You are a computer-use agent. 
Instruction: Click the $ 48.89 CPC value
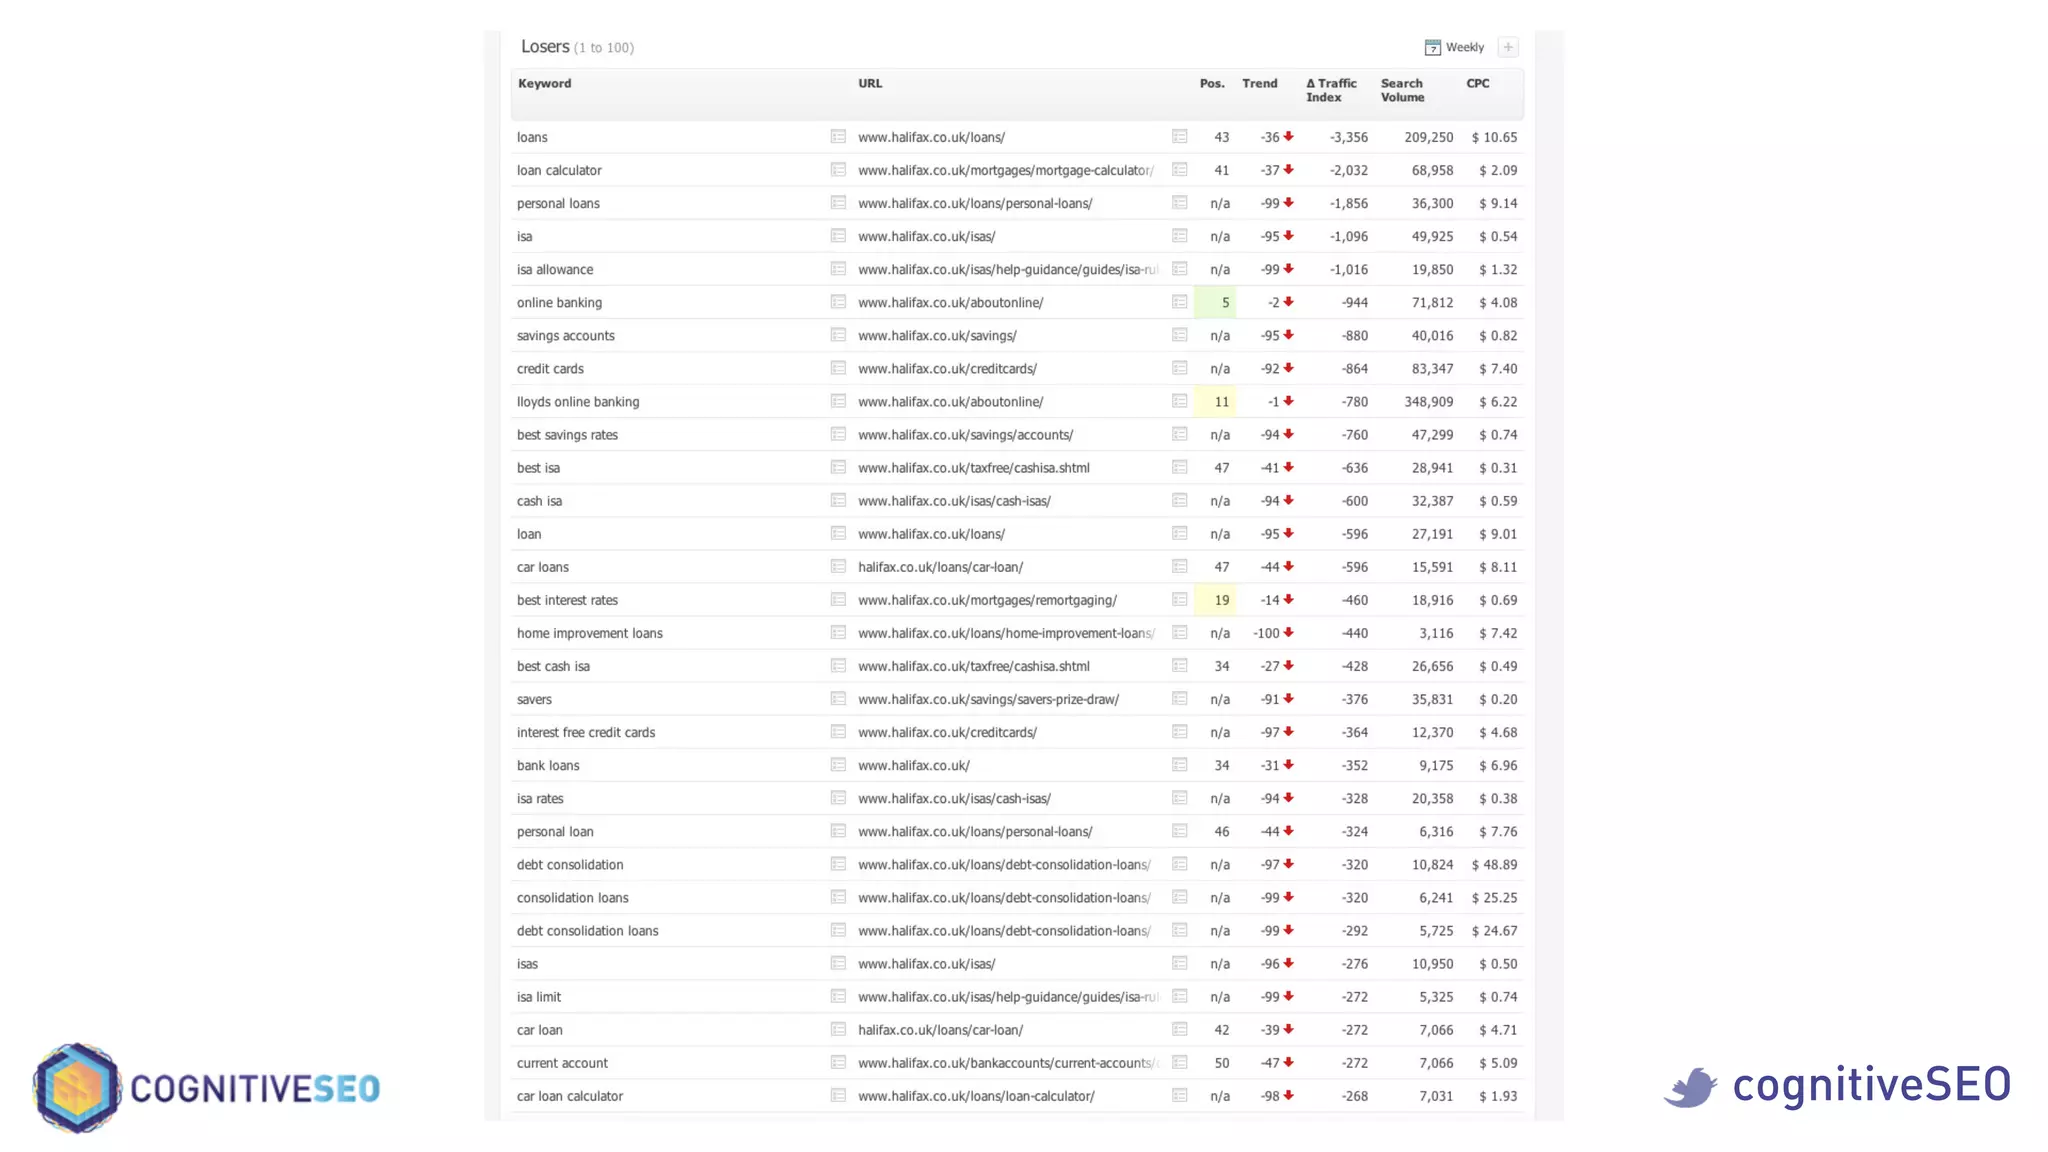1494,865
